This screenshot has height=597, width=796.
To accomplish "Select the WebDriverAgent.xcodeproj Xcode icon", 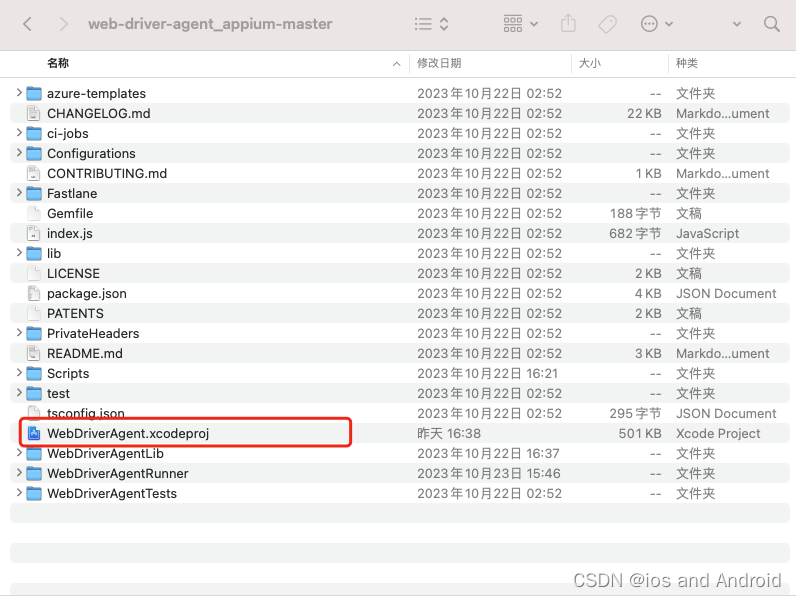I will pyautogui.click(x=34, y=433).
